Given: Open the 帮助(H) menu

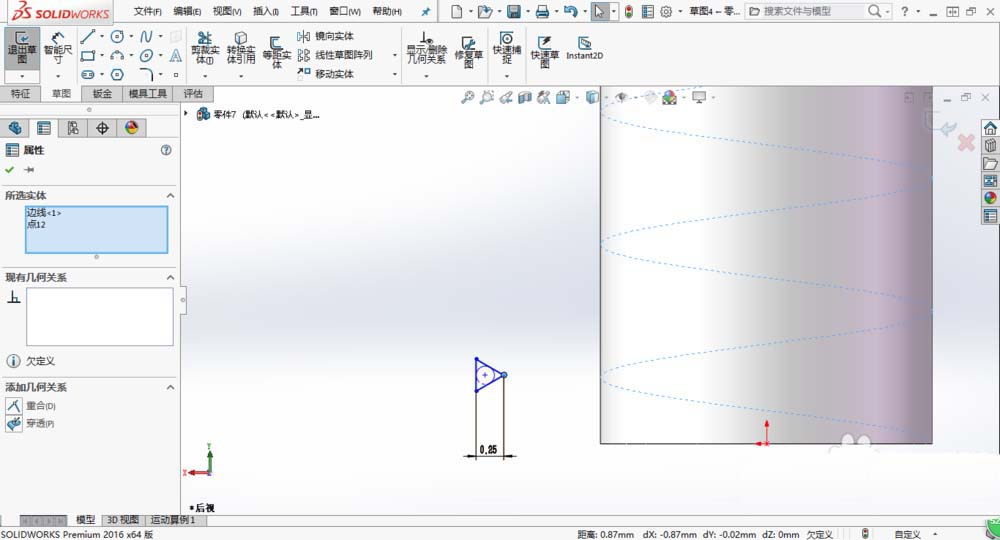Looking at the screenshot, I should coord(387,11).
